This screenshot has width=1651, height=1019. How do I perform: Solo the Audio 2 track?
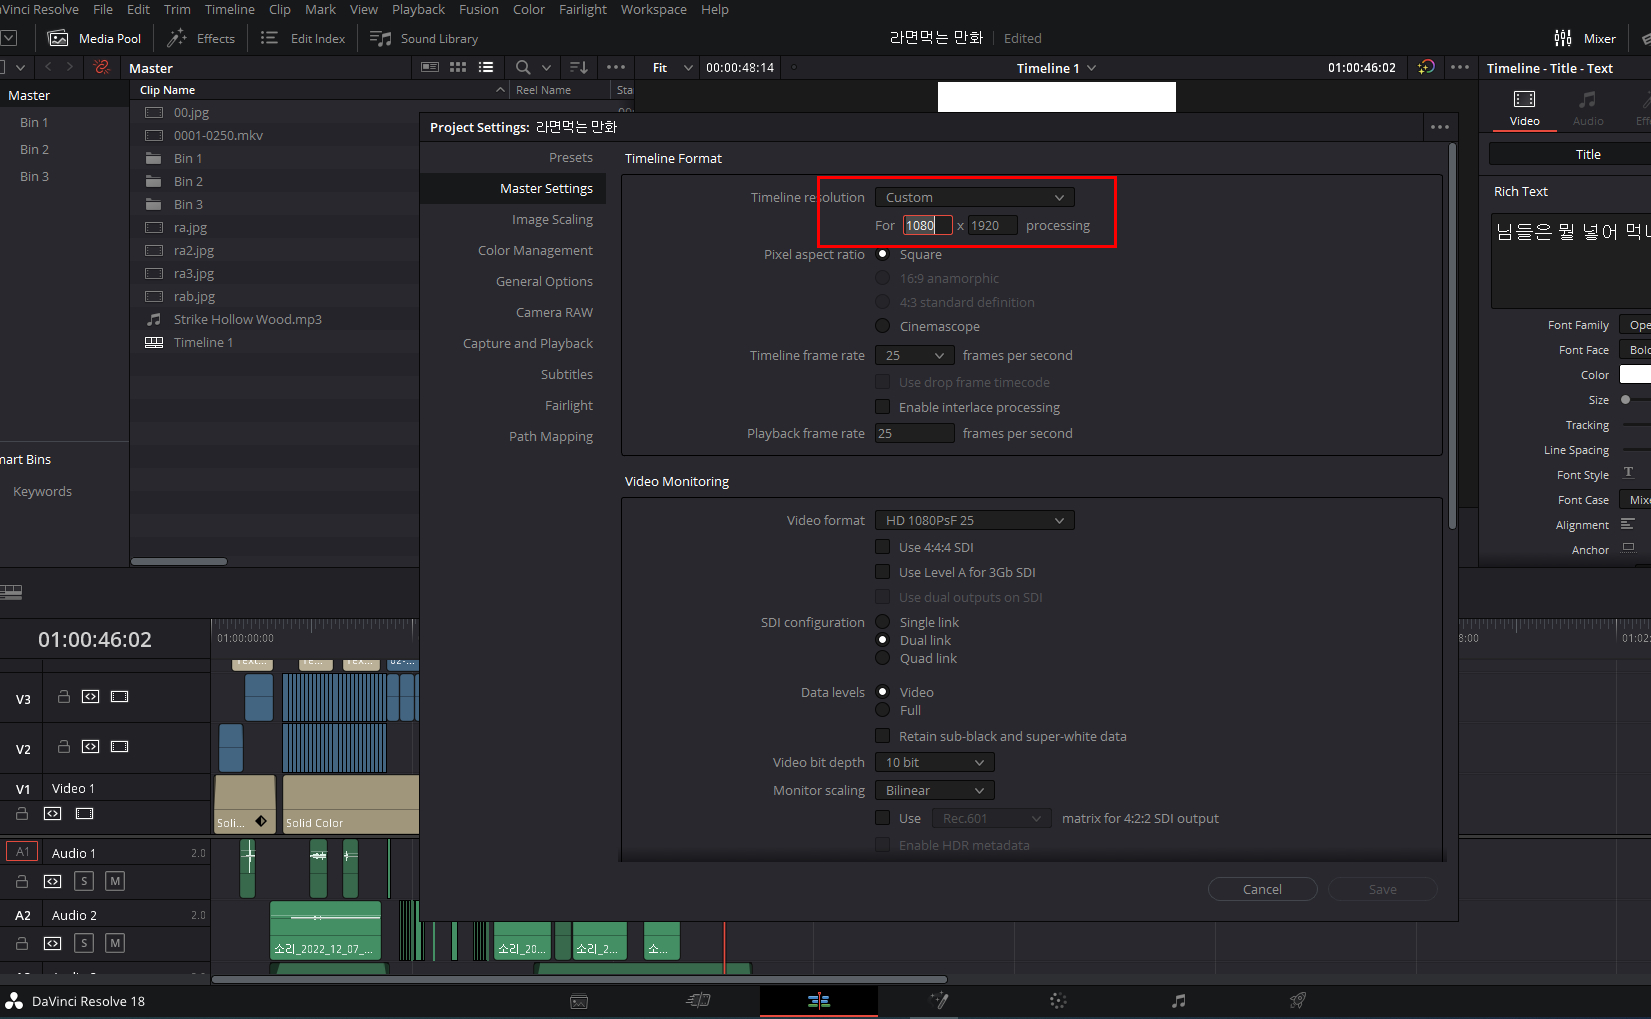tap(84, 943)
